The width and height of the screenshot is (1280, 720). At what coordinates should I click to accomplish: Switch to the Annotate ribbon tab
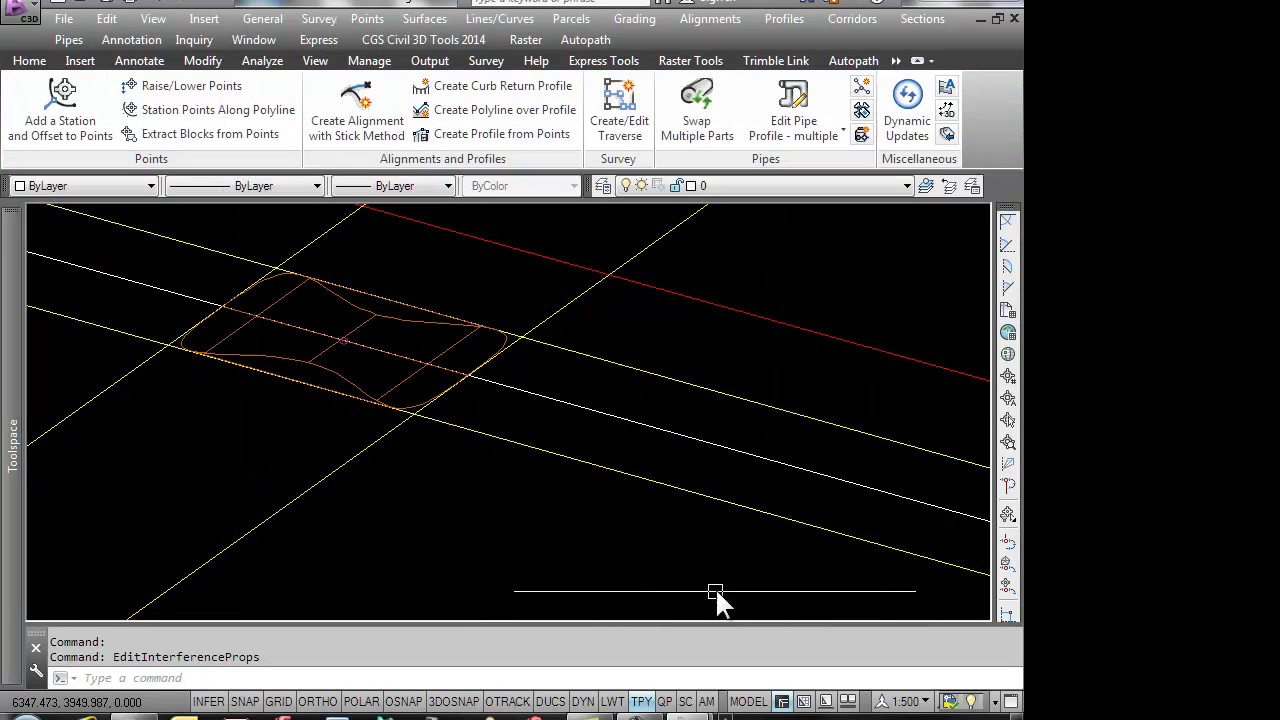click(x=139, y=61)
